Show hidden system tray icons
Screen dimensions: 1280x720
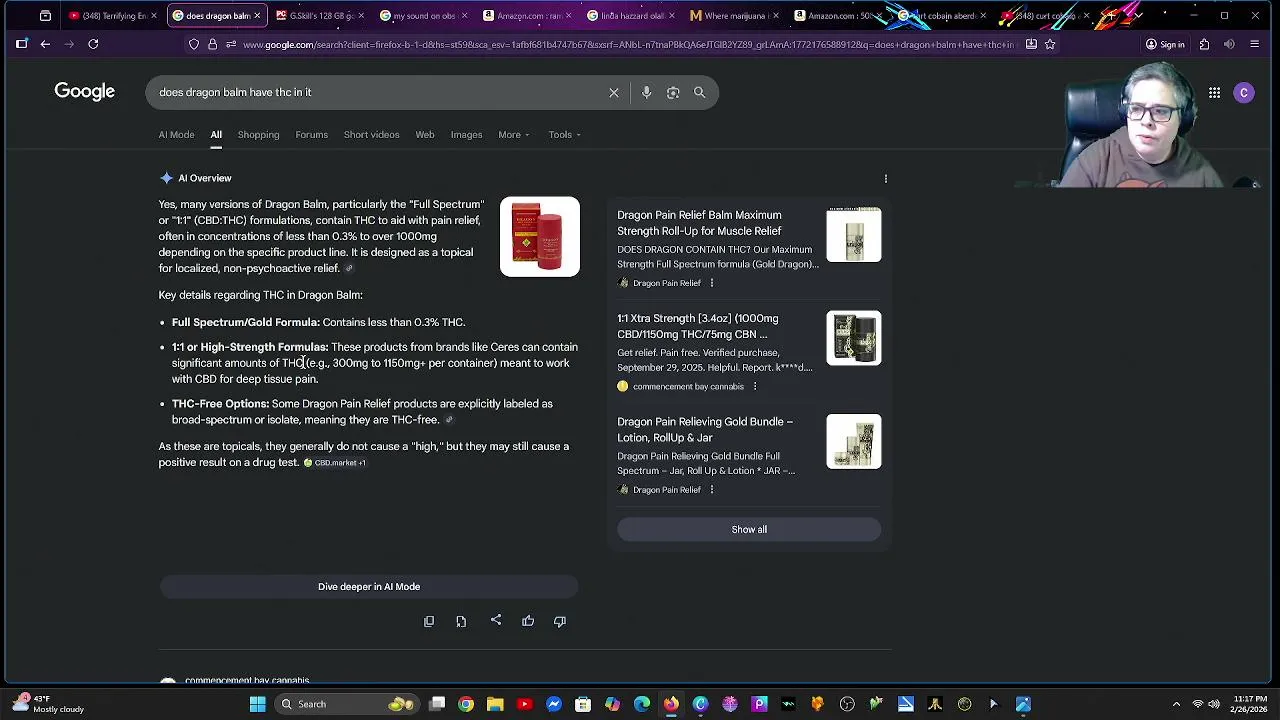tap(1176, 704)
